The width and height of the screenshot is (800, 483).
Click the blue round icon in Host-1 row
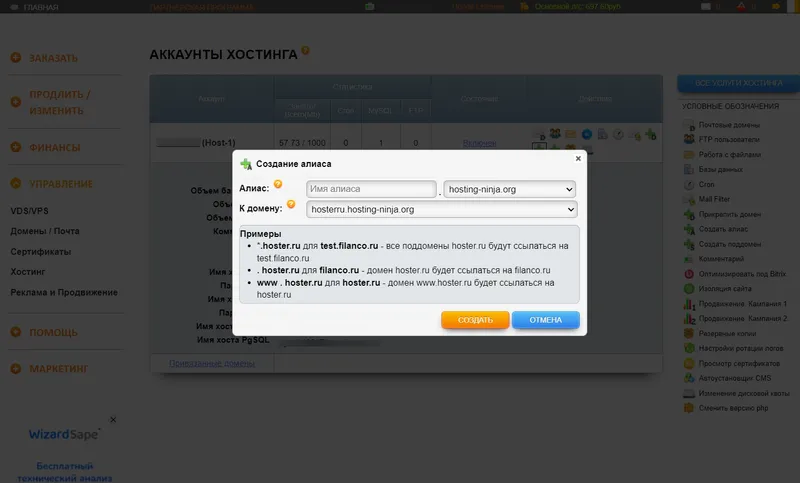[x=587, y=135]
